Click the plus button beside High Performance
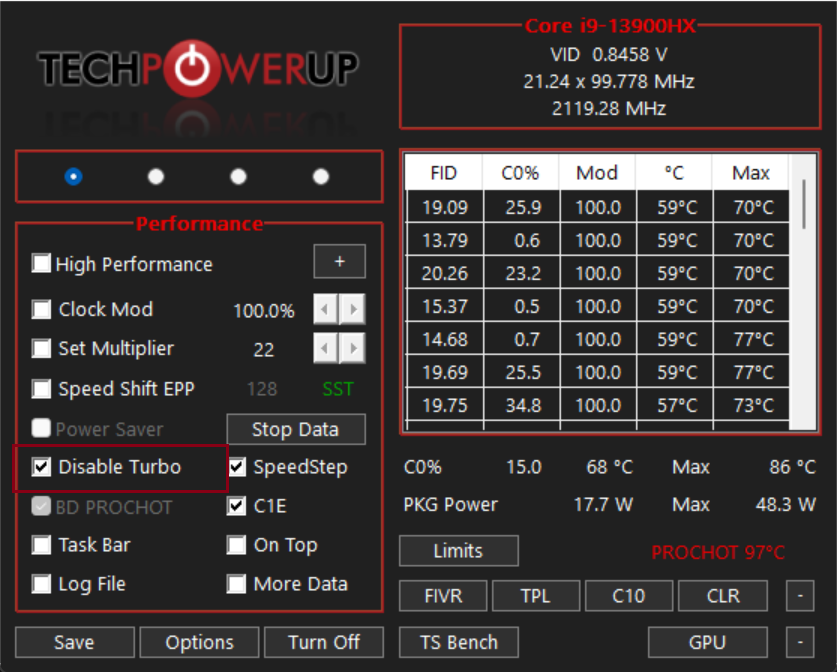 point(339,262)
